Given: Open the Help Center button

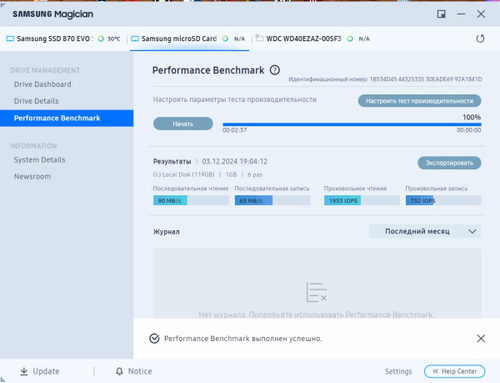Looking at the screenshot, I should [x=454, y=371].
